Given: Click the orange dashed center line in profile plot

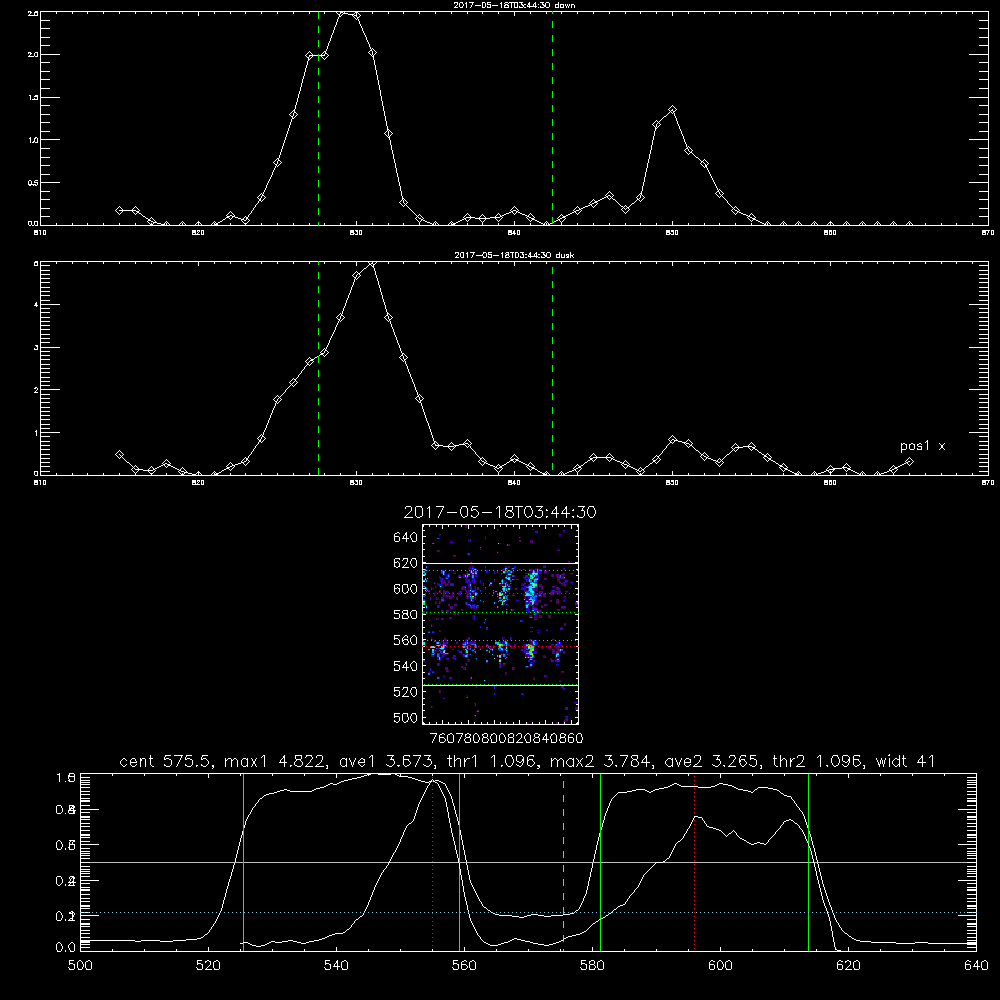Looking at the screenshot, I should tap(563, 861).
